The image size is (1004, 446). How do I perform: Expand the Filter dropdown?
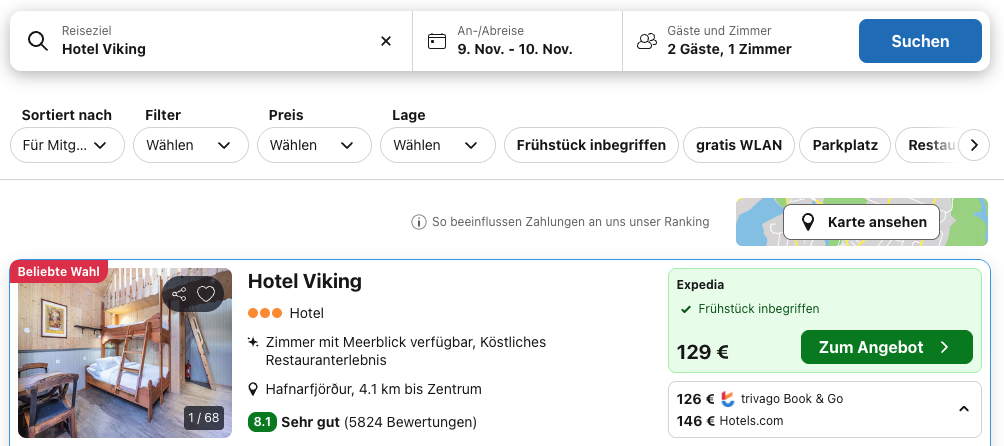tap(191, 145)
